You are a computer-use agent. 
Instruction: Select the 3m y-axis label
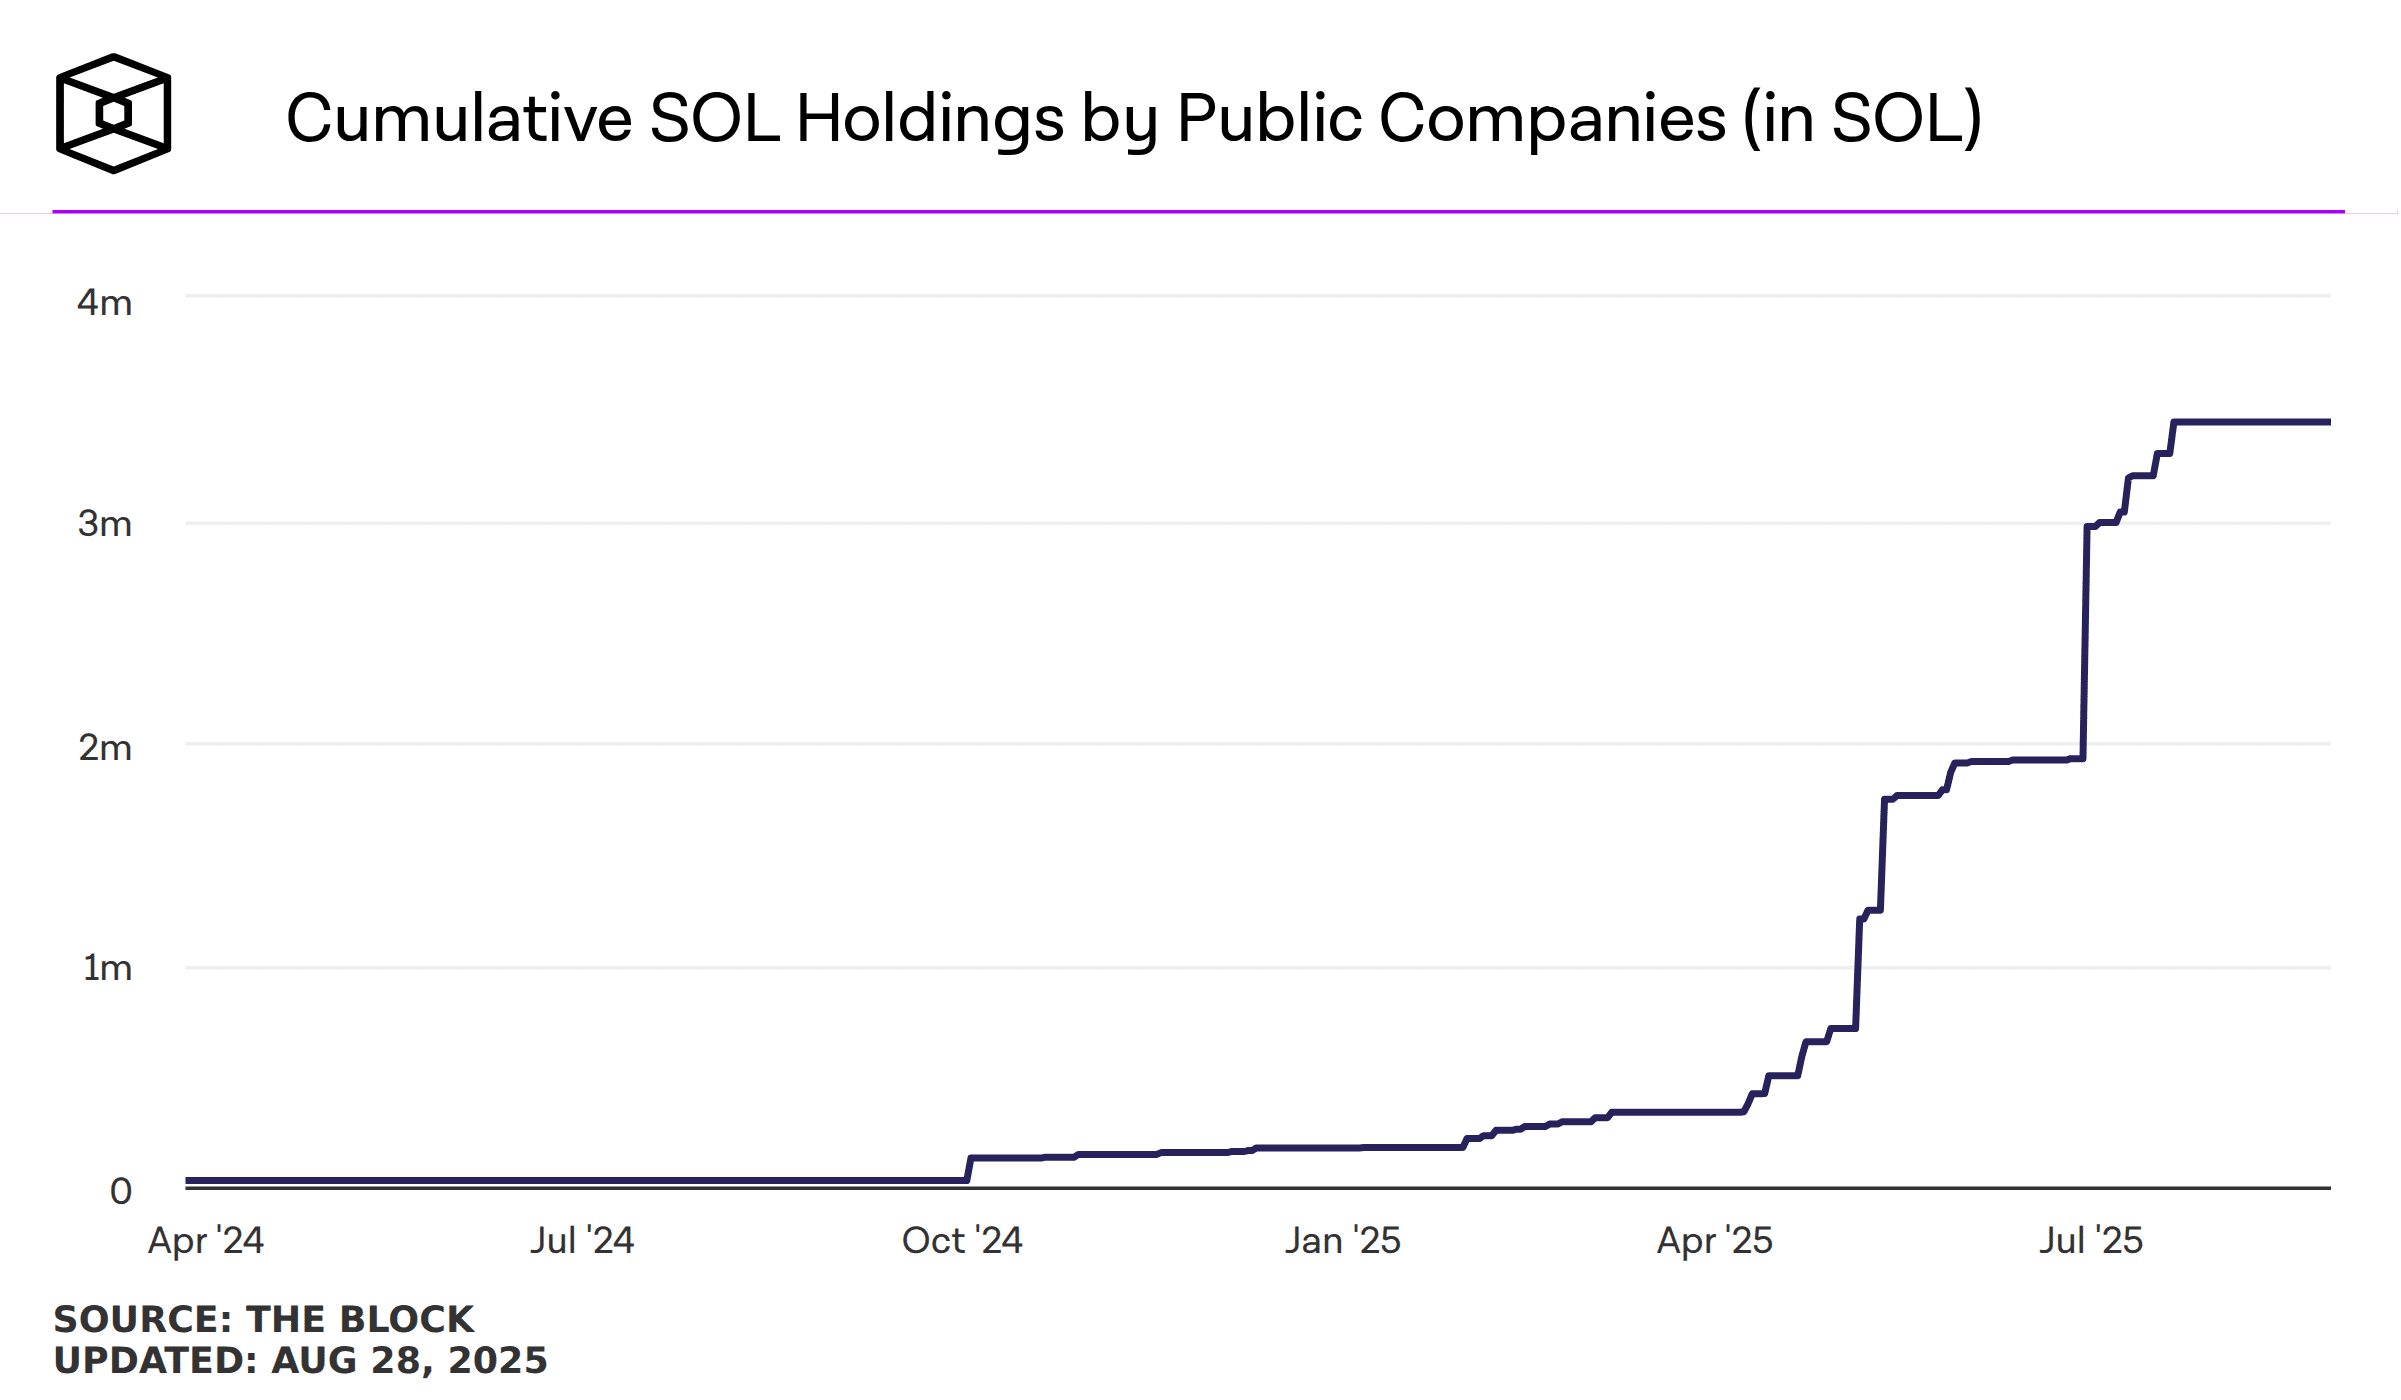[105, 523]
